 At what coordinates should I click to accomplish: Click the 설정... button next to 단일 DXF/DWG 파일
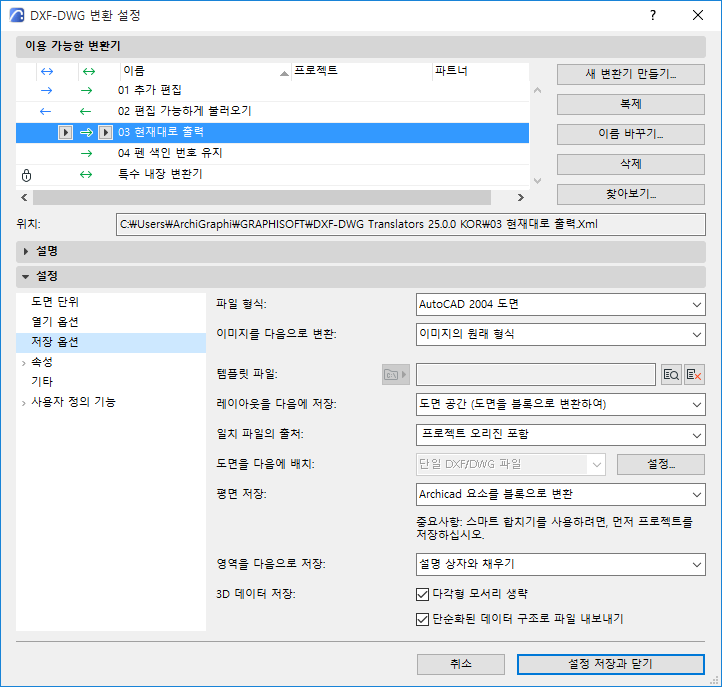click(x=660, y=465)
